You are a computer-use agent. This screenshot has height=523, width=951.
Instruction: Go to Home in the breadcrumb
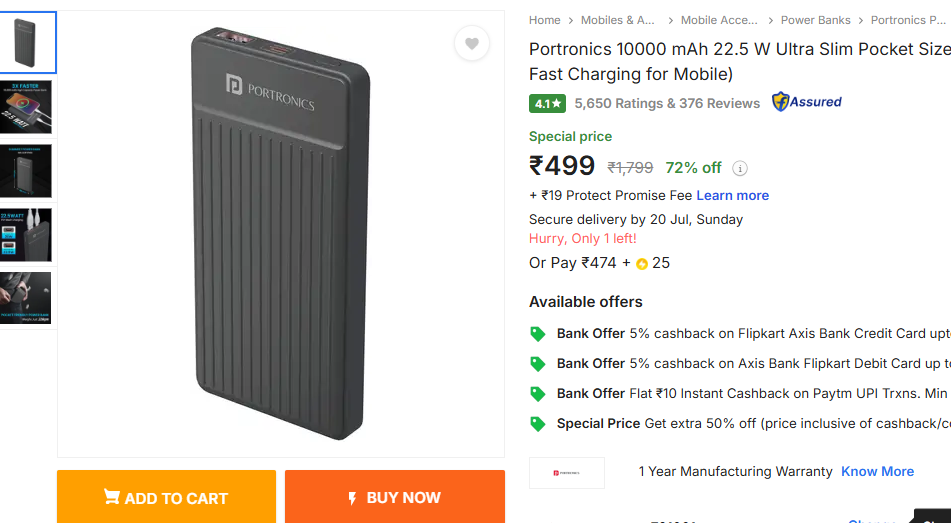tap(545, 20)
